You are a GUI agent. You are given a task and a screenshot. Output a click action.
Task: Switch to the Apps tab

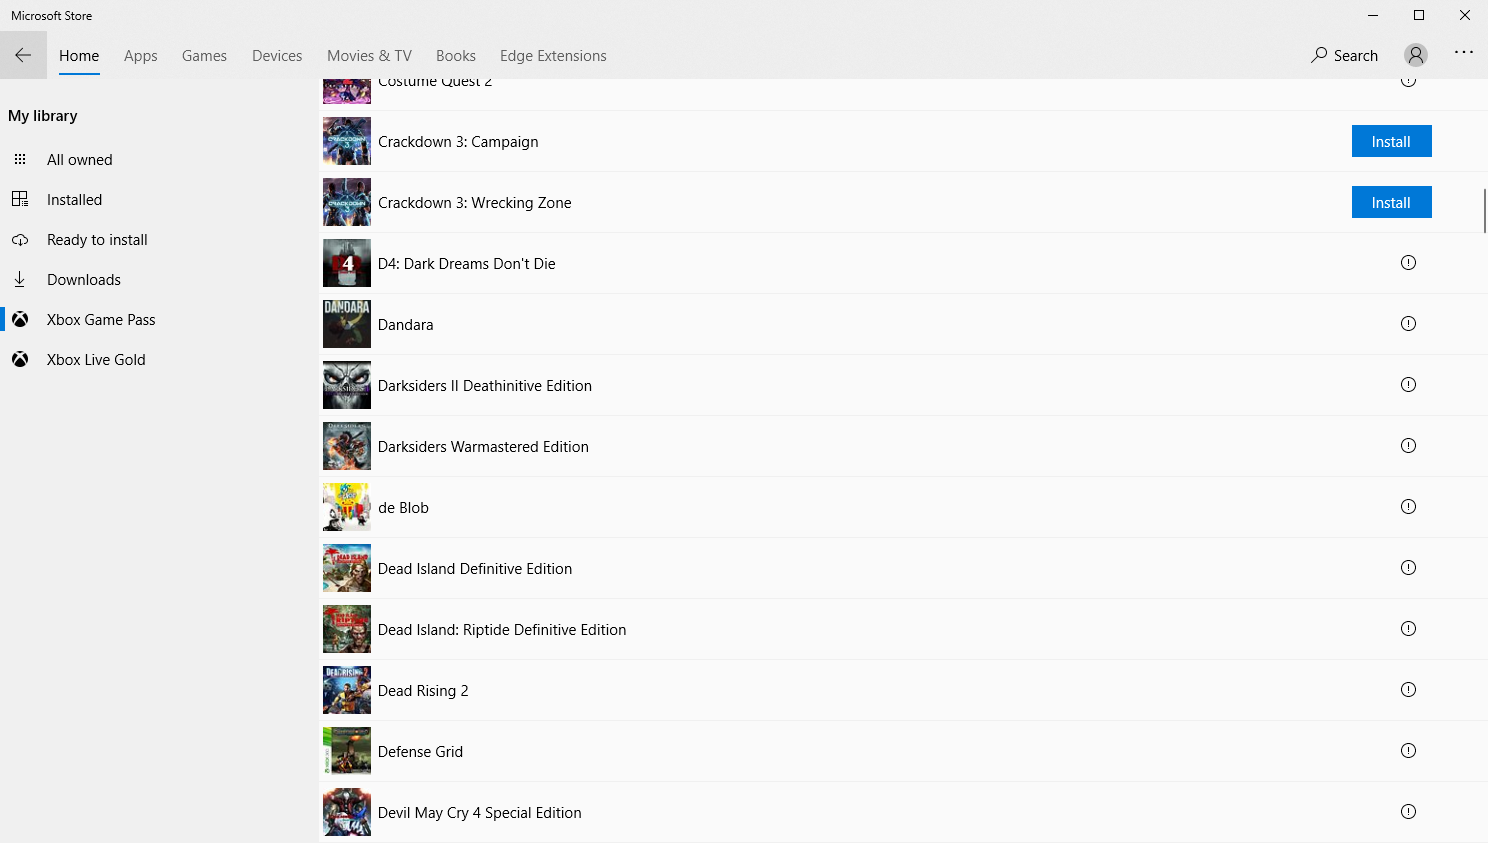tap(141, 56)
